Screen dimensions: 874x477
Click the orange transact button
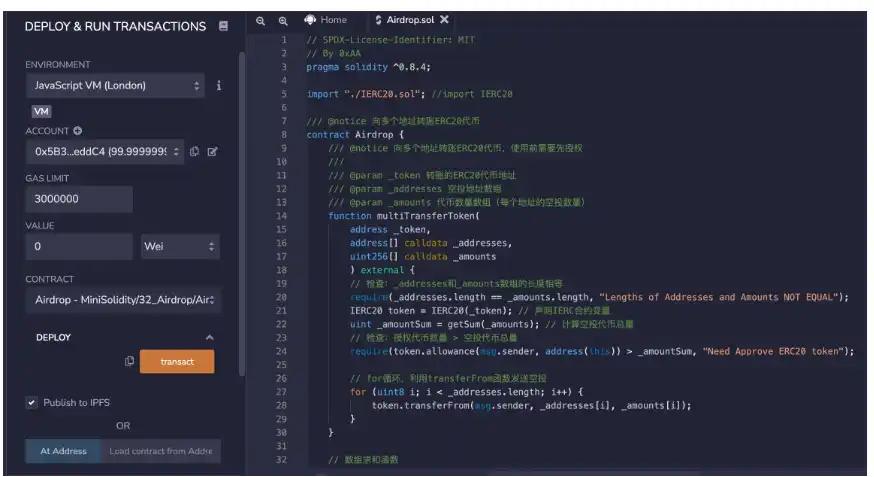click(x=177, y=362)
